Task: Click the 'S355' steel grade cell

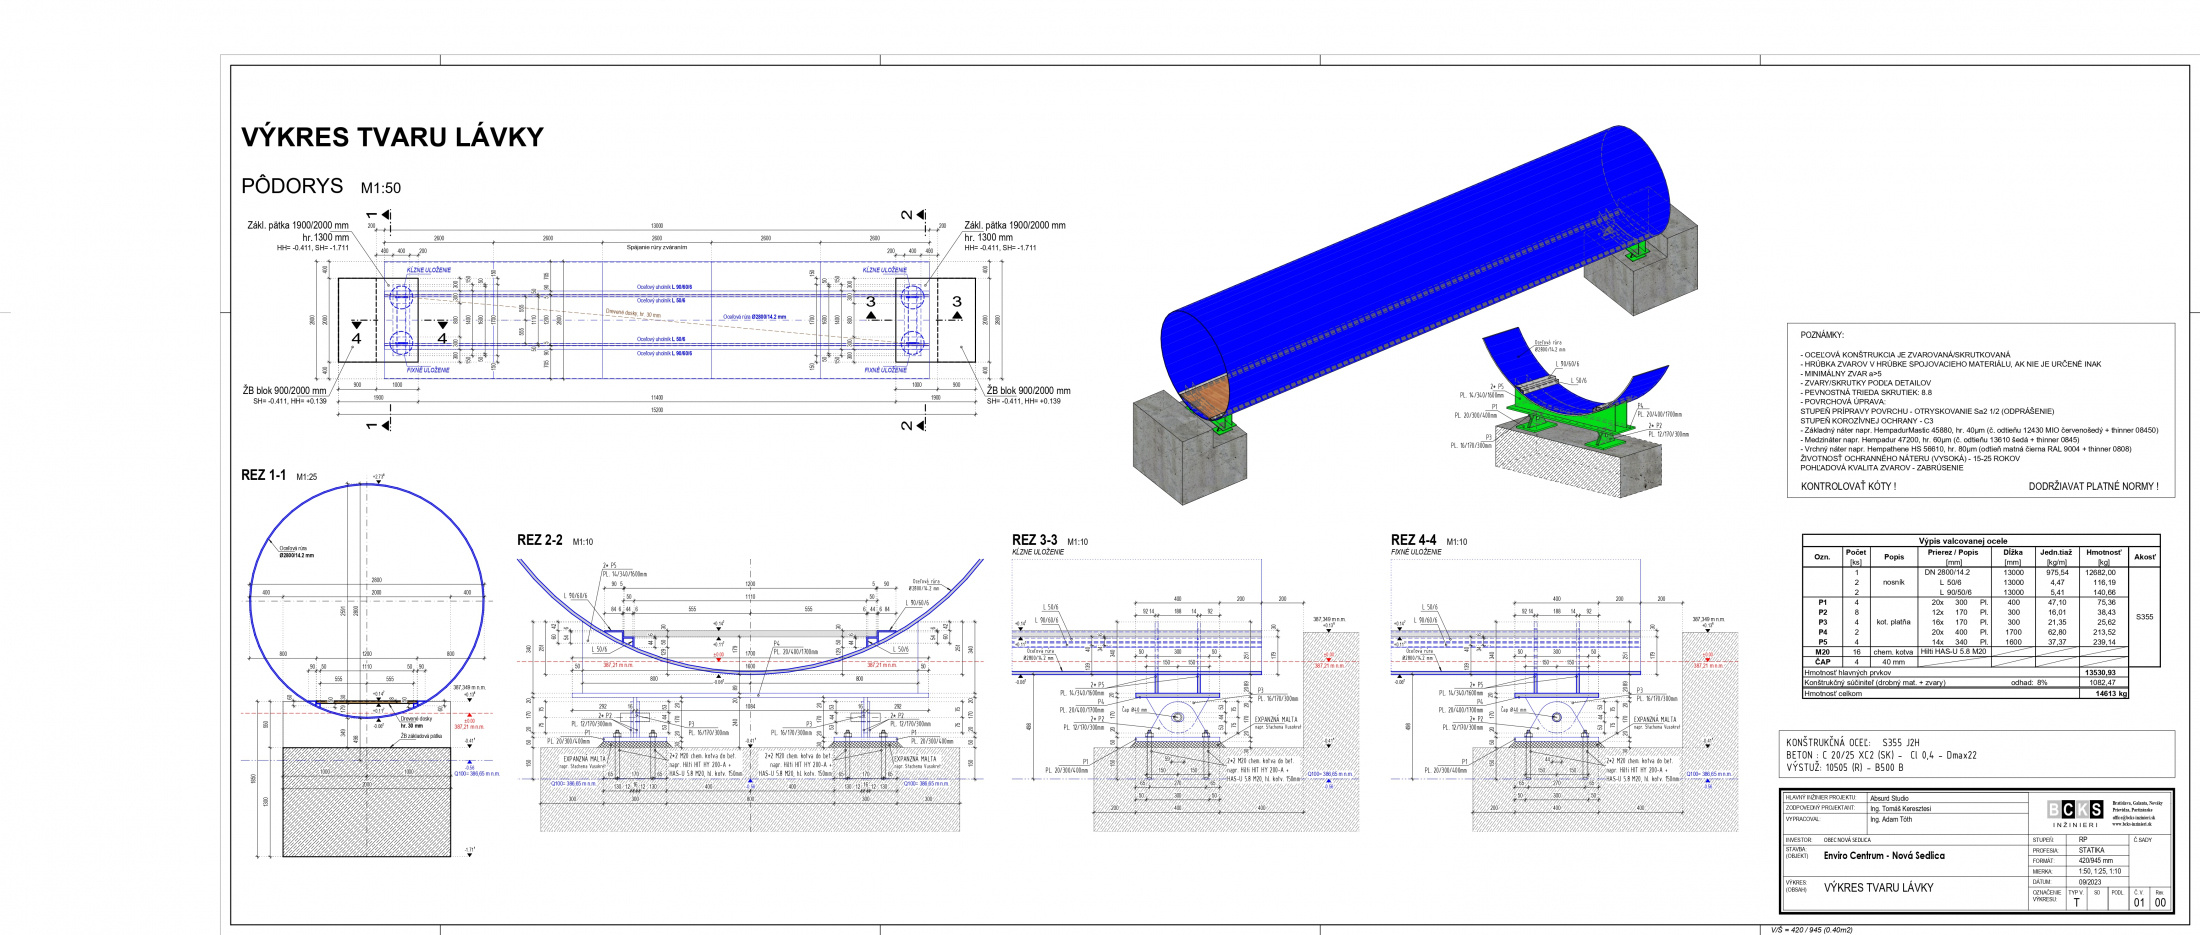Action: point(2144,617)
